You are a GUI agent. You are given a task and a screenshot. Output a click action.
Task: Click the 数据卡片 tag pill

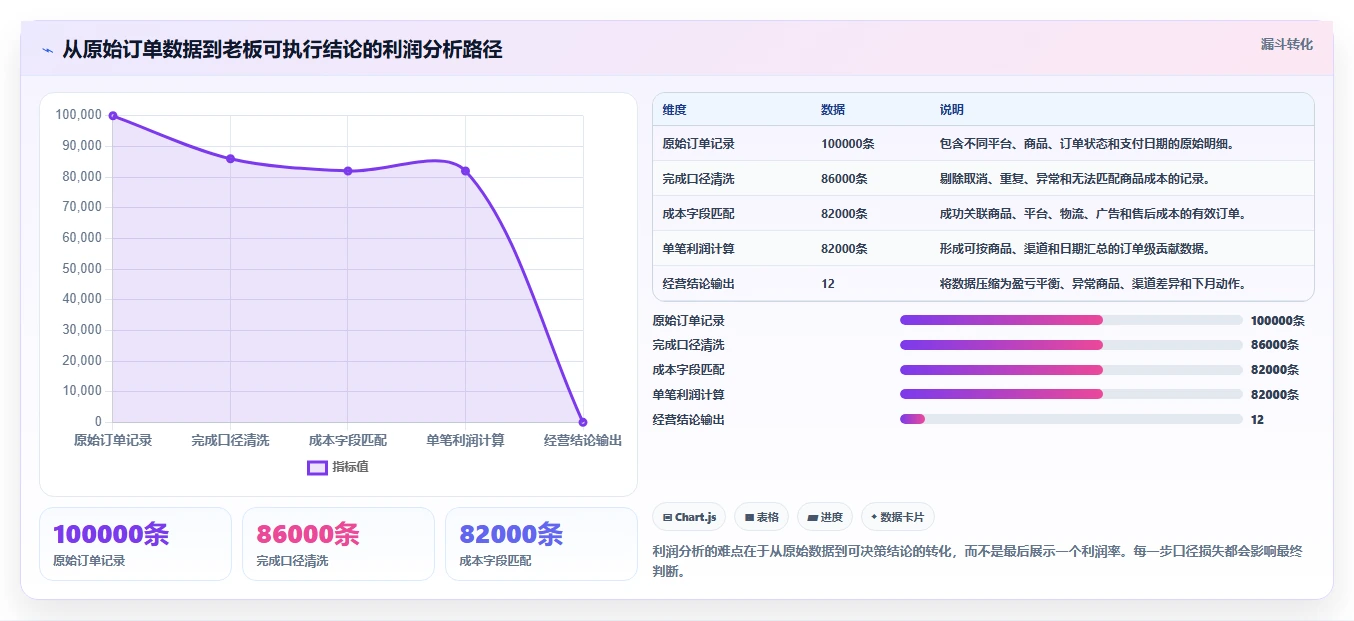(x=897, y=517)
